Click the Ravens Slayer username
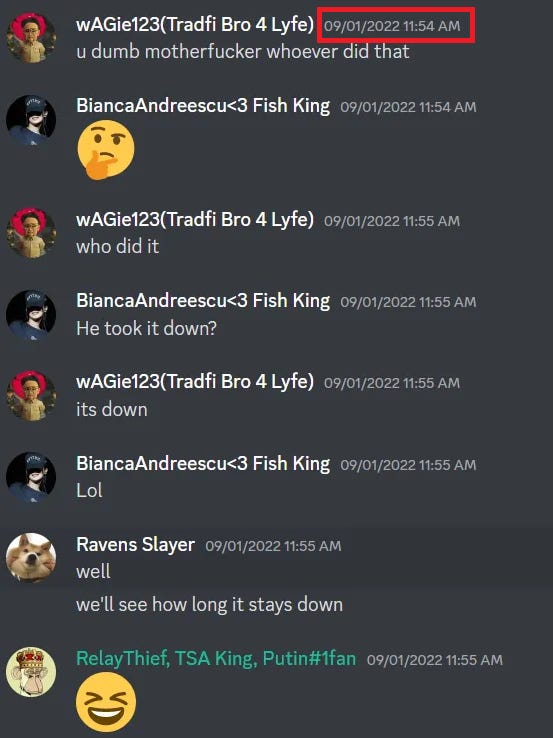 click(x=136, y=545)
